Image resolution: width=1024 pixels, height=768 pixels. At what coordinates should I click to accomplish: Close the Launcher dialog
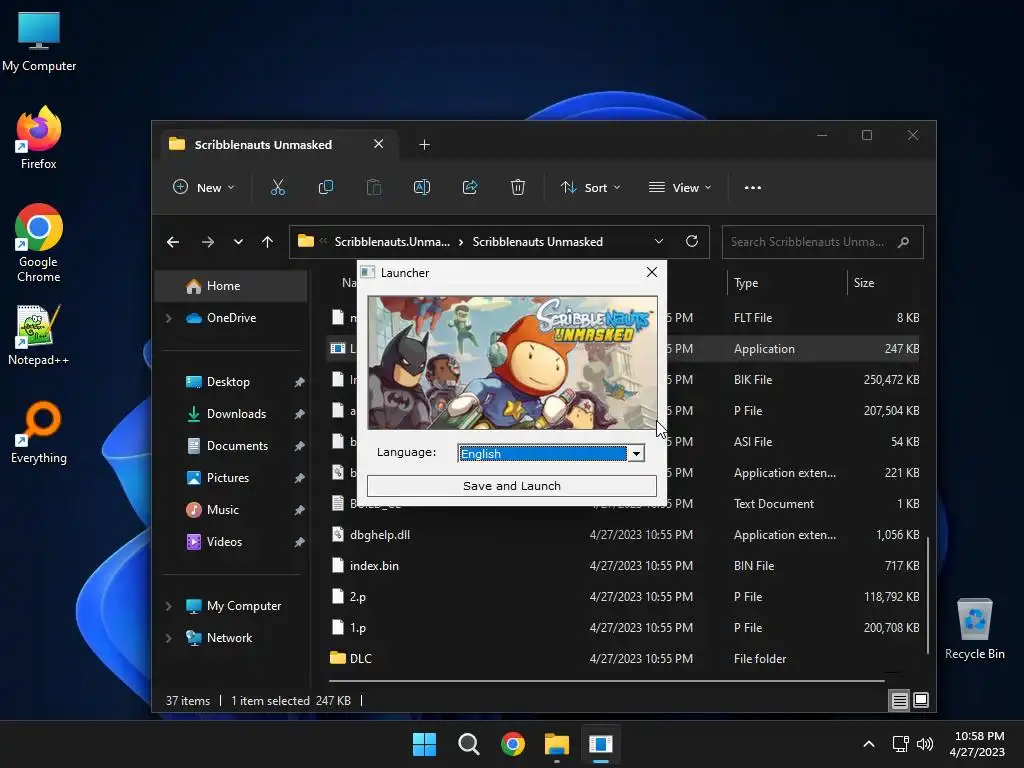tap(652, 272)
